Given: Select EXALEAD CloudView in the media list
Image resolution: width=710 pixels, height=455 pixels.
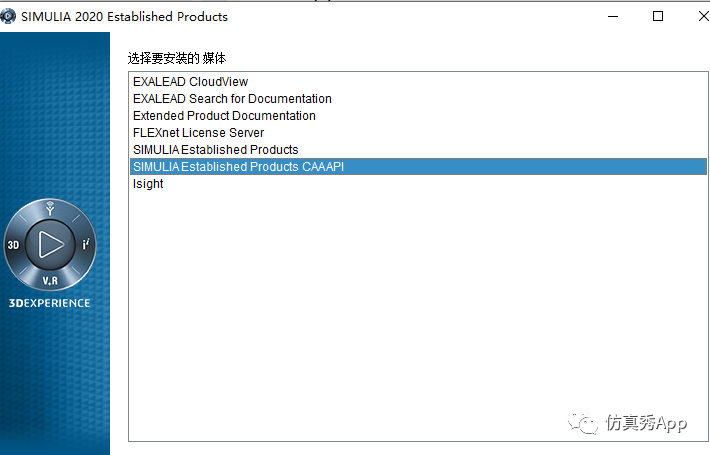Looking at the screenshot, I should pos(191,81).
